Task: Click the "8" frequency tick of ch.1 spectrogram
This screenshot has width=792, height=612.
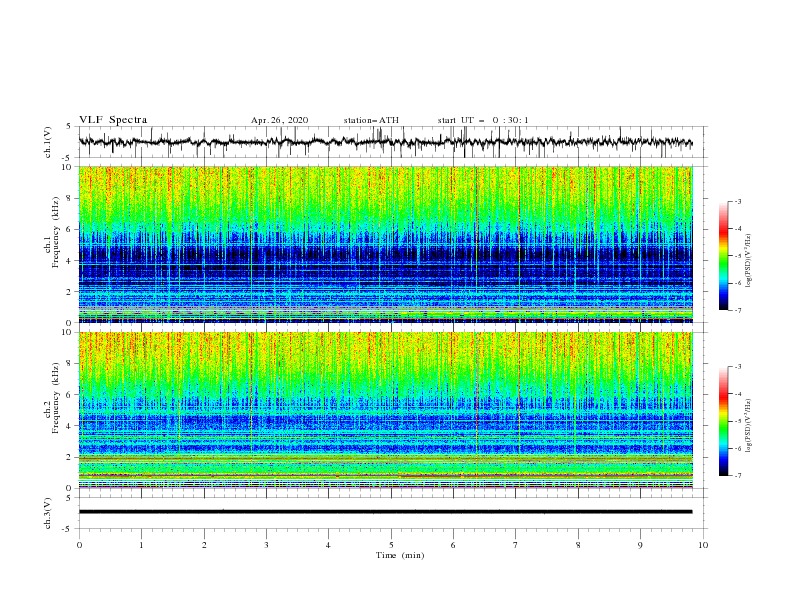Action: click(x=70, y=198)
